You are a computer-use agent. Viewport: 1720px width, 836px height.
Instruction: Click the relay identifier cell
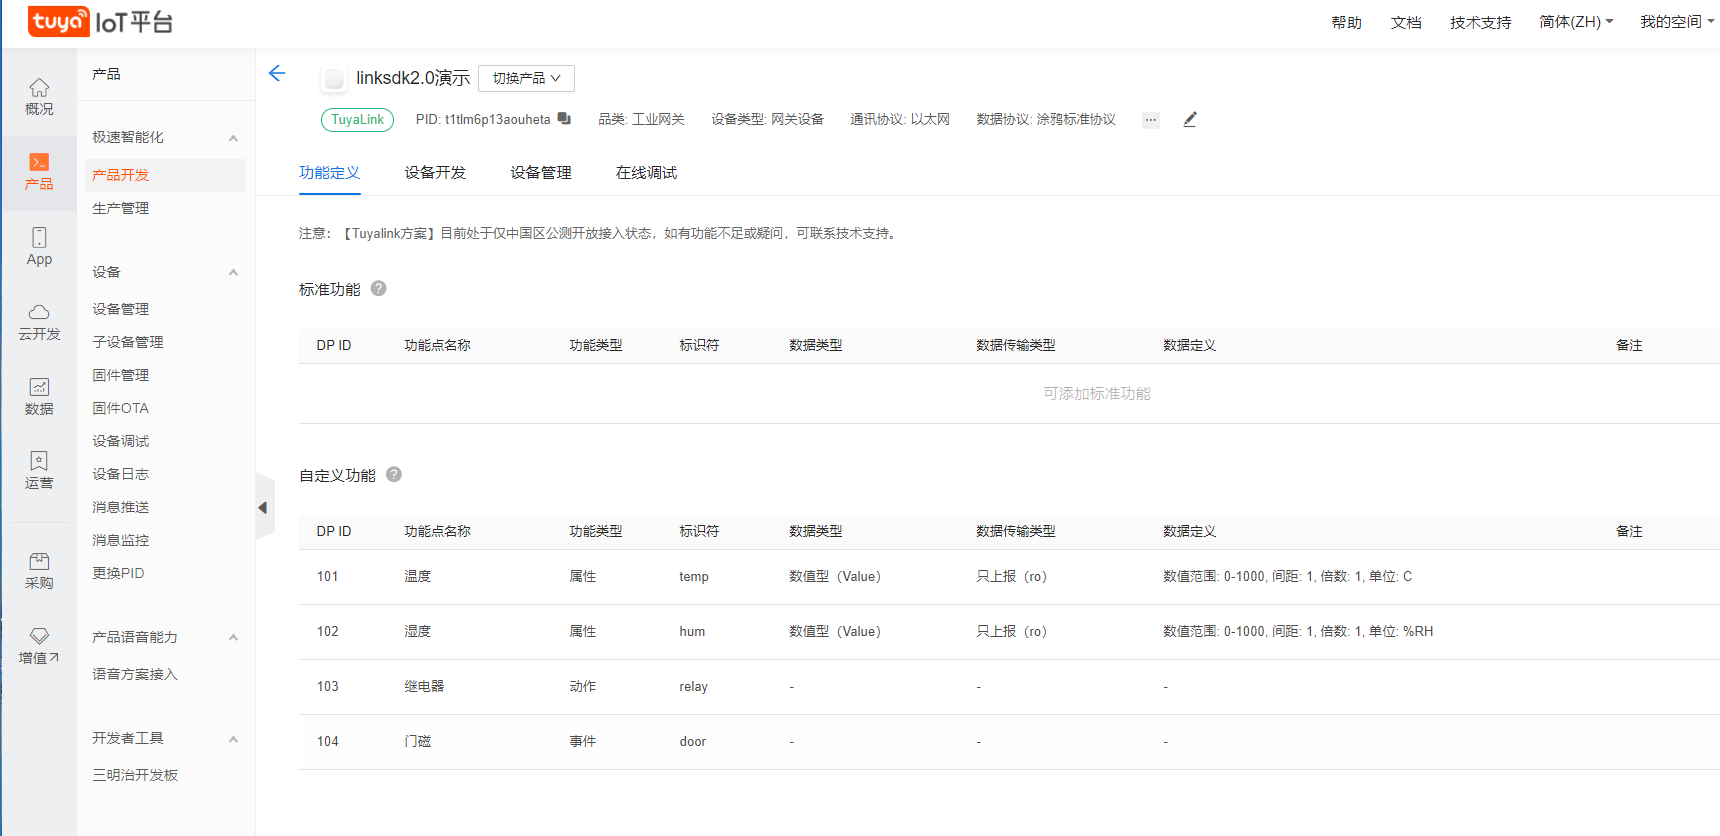(x=693, y=687)
